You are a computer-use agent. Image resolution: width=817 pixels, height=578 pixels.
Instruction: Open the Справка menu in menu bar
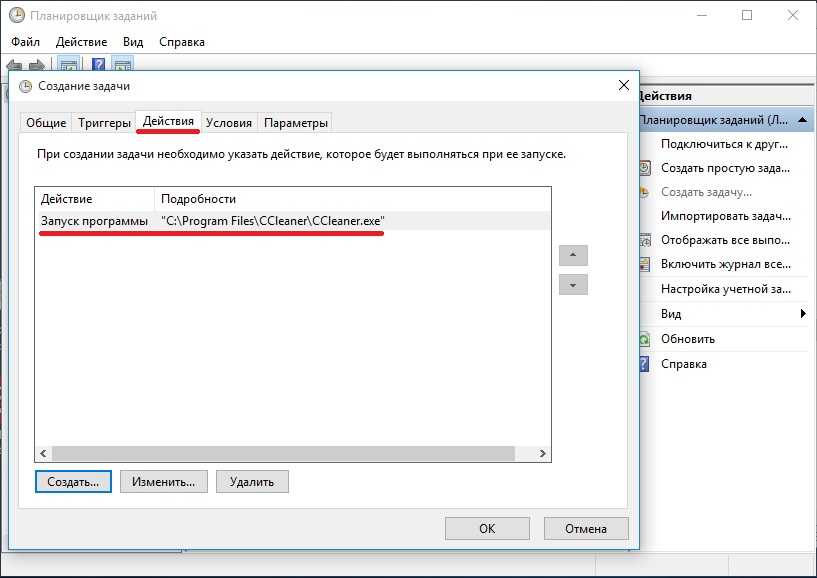[x=182, y=42]
